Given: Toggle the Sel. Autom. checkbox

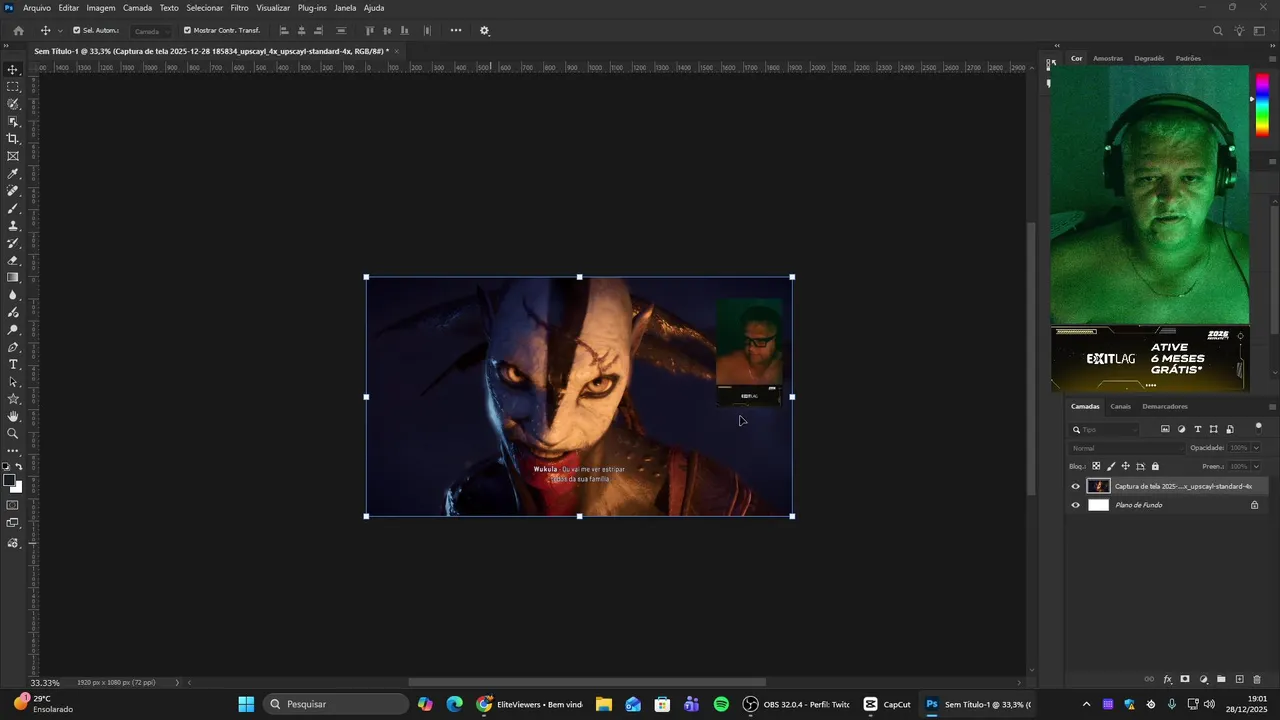Looking at the screenshot, I should (76, 31).
